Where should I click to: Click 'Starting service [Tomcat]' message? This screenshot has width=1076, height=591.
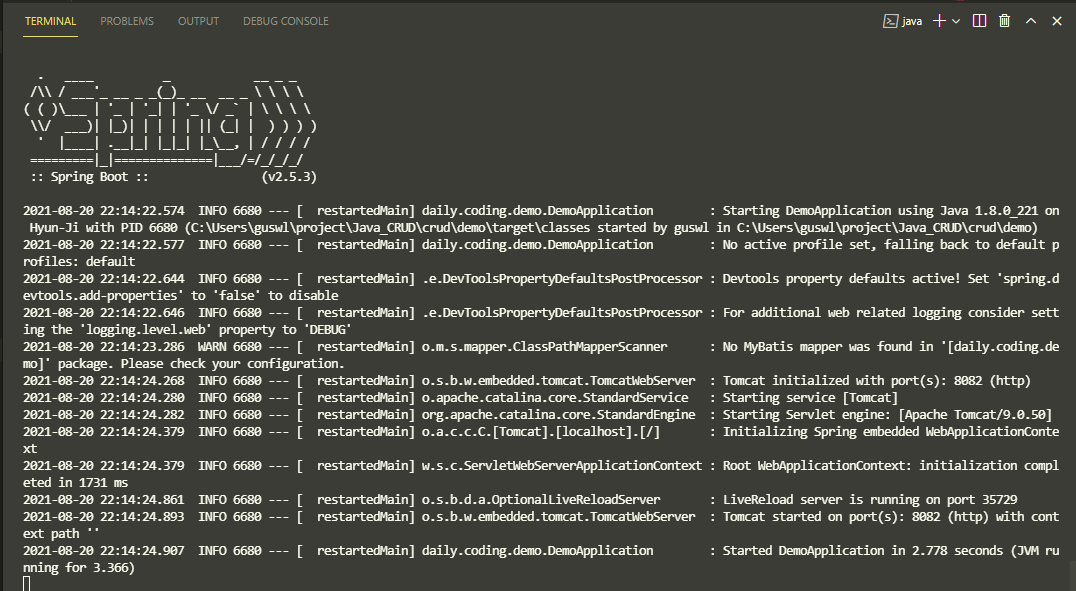(810, 398)
